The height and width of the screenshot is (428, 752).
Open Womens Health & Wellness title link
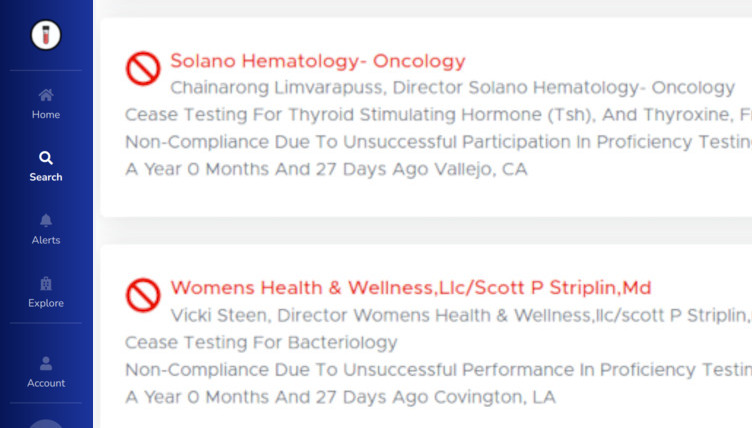pyautogui.click(x=411, y=287)
